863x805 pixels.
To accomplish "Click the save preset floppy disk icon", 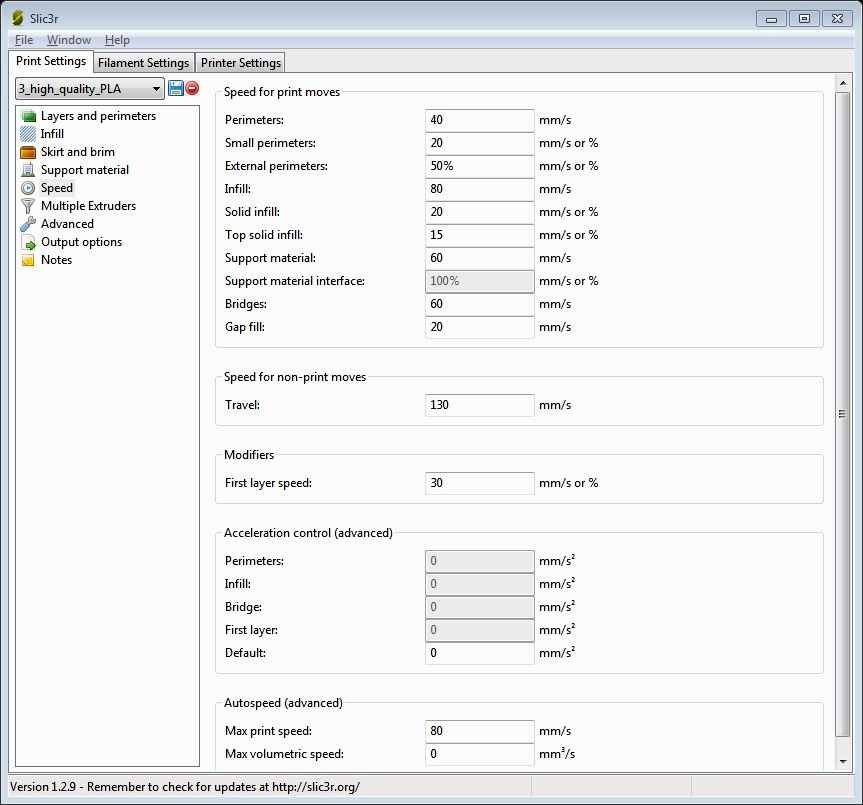I will coord(176,89).
